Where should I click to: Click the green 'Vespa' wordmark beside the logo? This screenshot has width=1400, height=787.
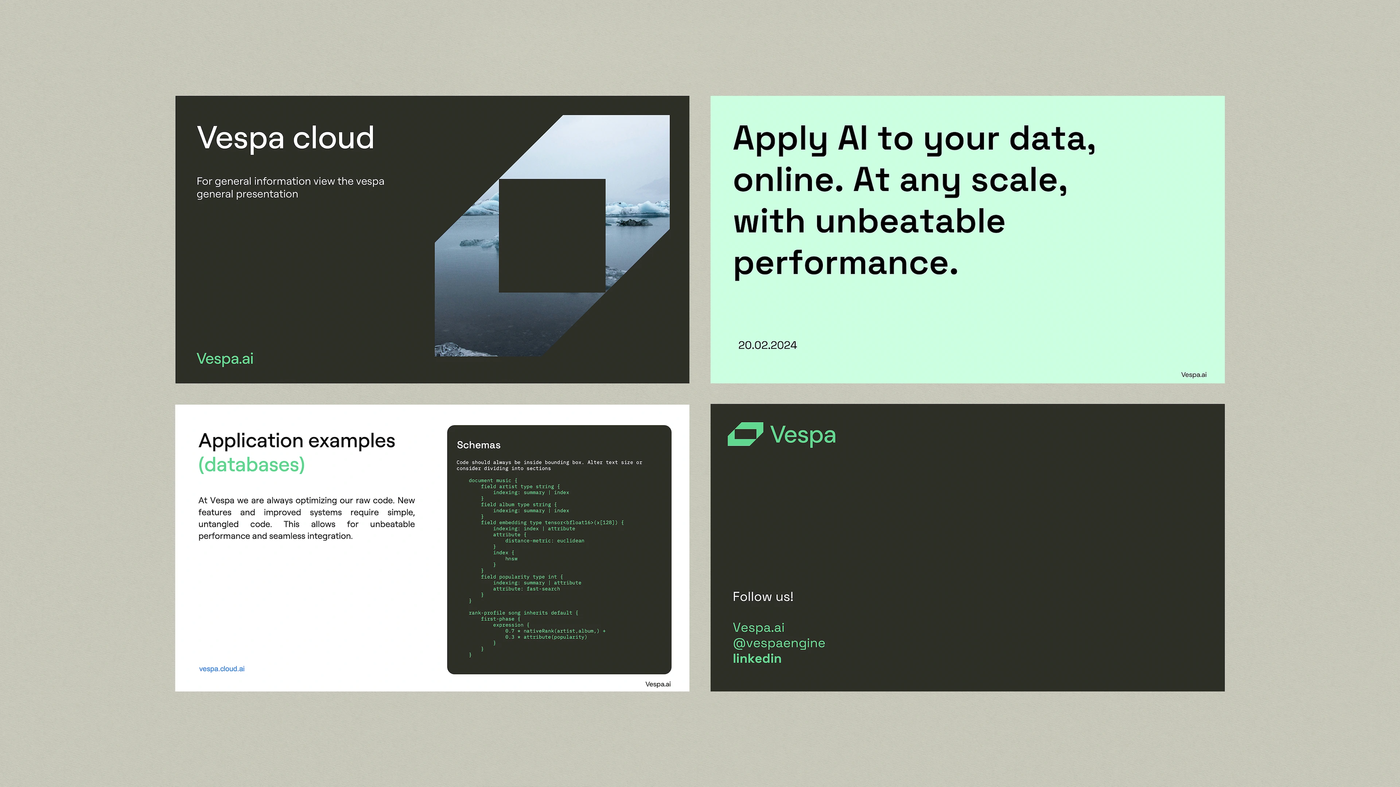(x=803, y=434)
